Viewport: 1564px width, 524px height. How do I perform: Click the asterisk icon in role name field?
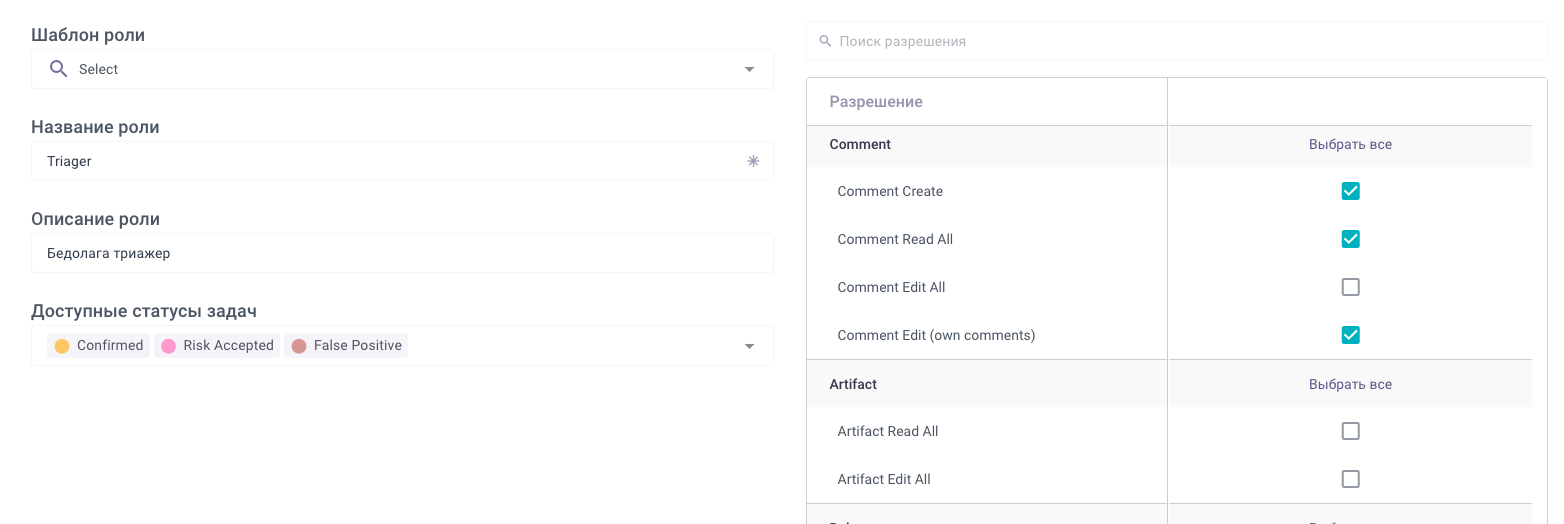pyautogui.click(x=753, y=161)
